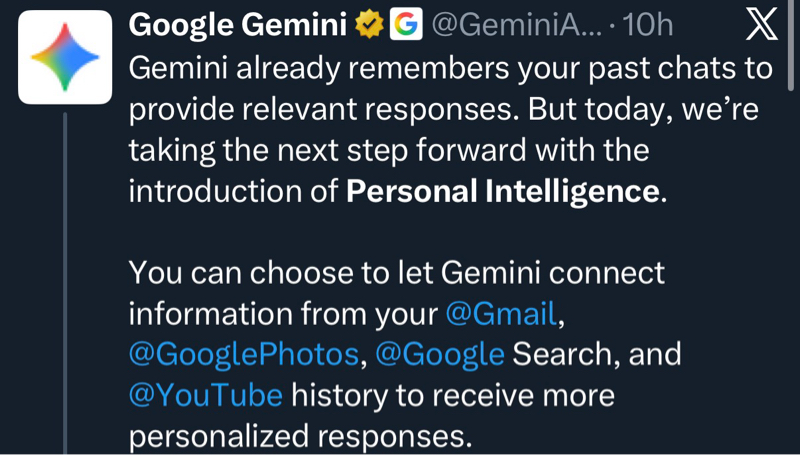Image resolution: width=800 pixels, height=455 pixels.
Task: Follow the @Gmail mention link
Action: [499, 314]
